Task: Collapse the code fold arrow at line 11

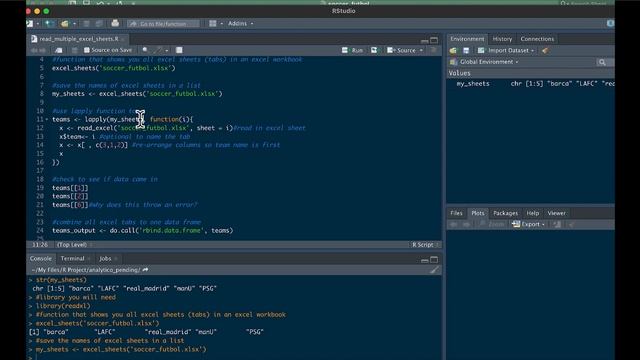Action: (47, 120)
